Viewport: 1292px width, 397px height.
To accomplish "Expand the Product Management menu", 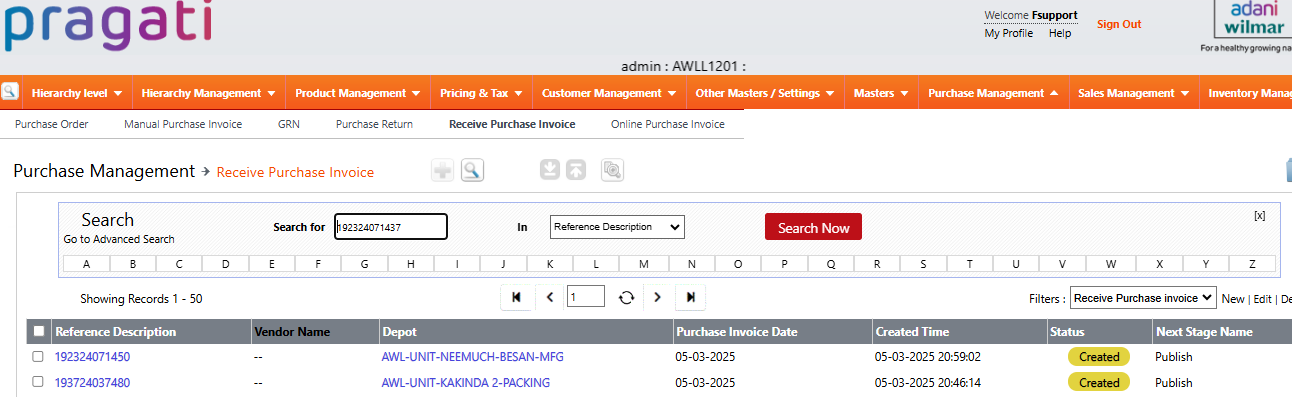I will (358, 93).
